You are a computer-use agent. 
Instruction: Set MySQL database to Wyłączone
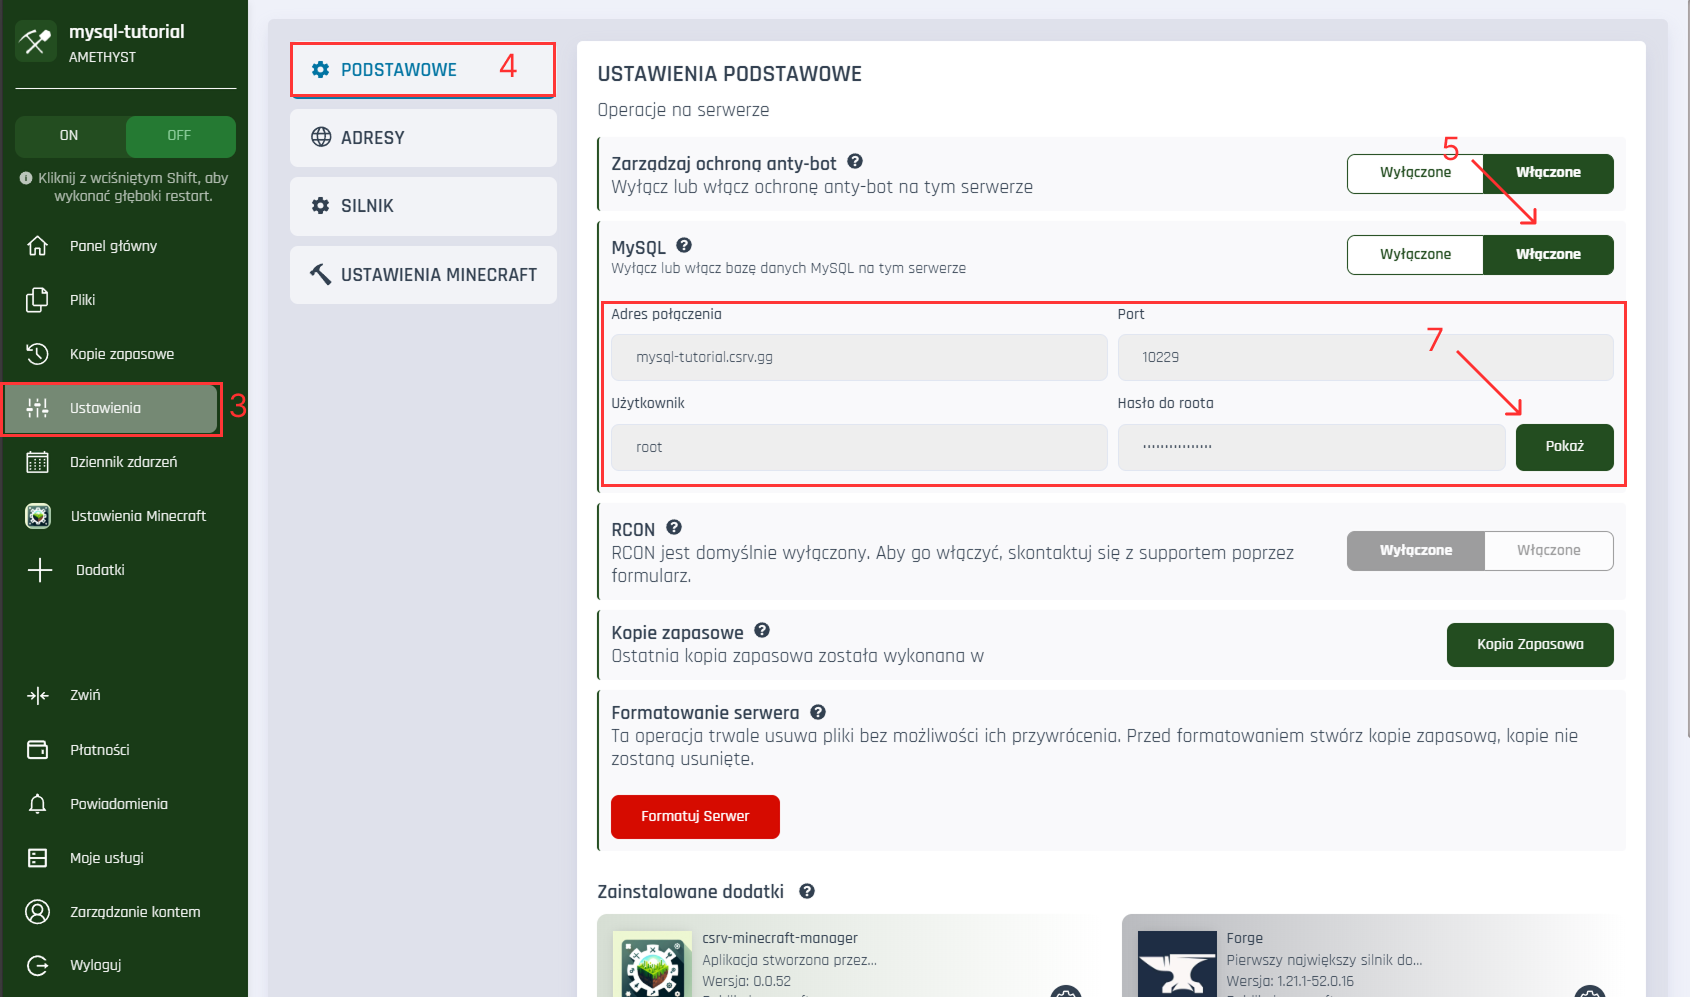(1414, 255)
